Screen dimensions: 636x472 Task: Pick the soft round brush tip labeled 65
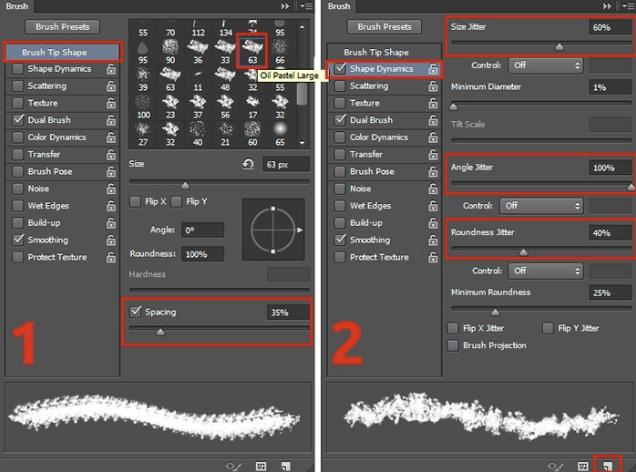click(280, 134)
